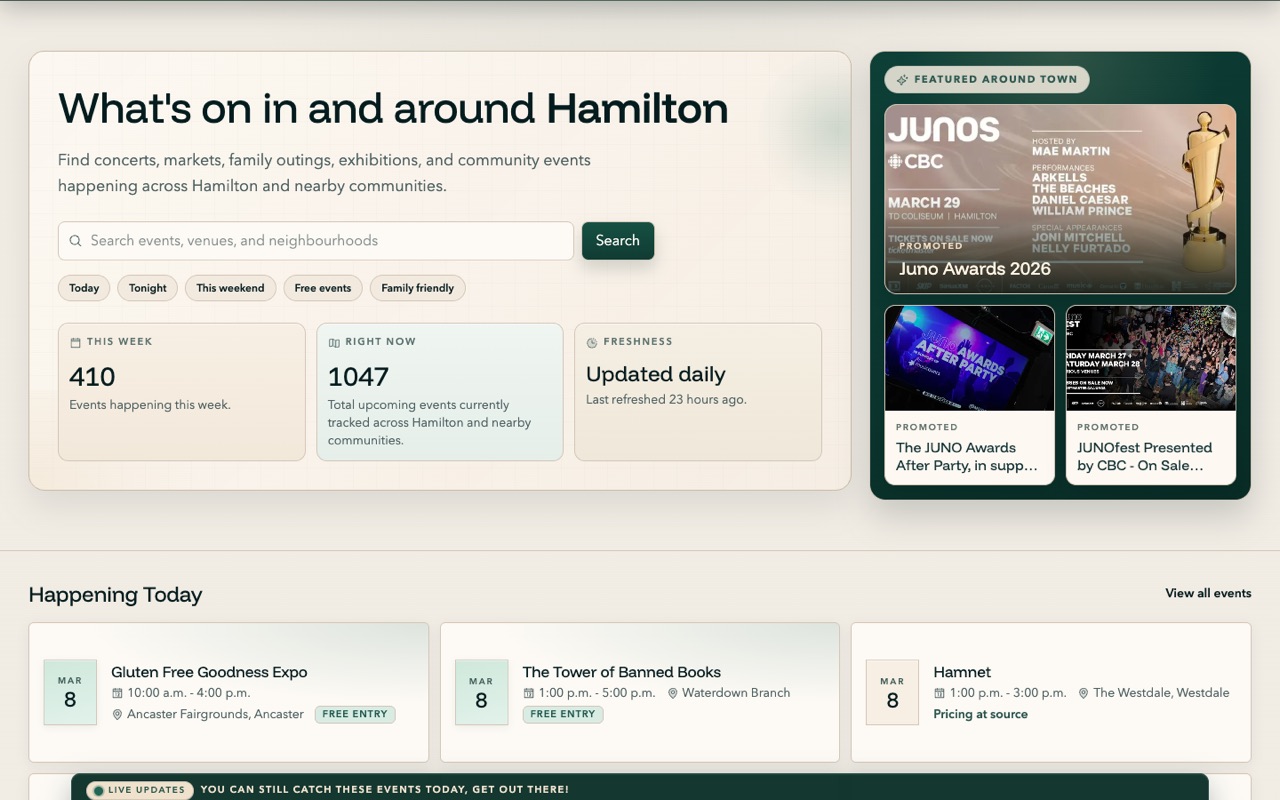
Task: Select the This weekend filter chip
Action: [230, 288]
